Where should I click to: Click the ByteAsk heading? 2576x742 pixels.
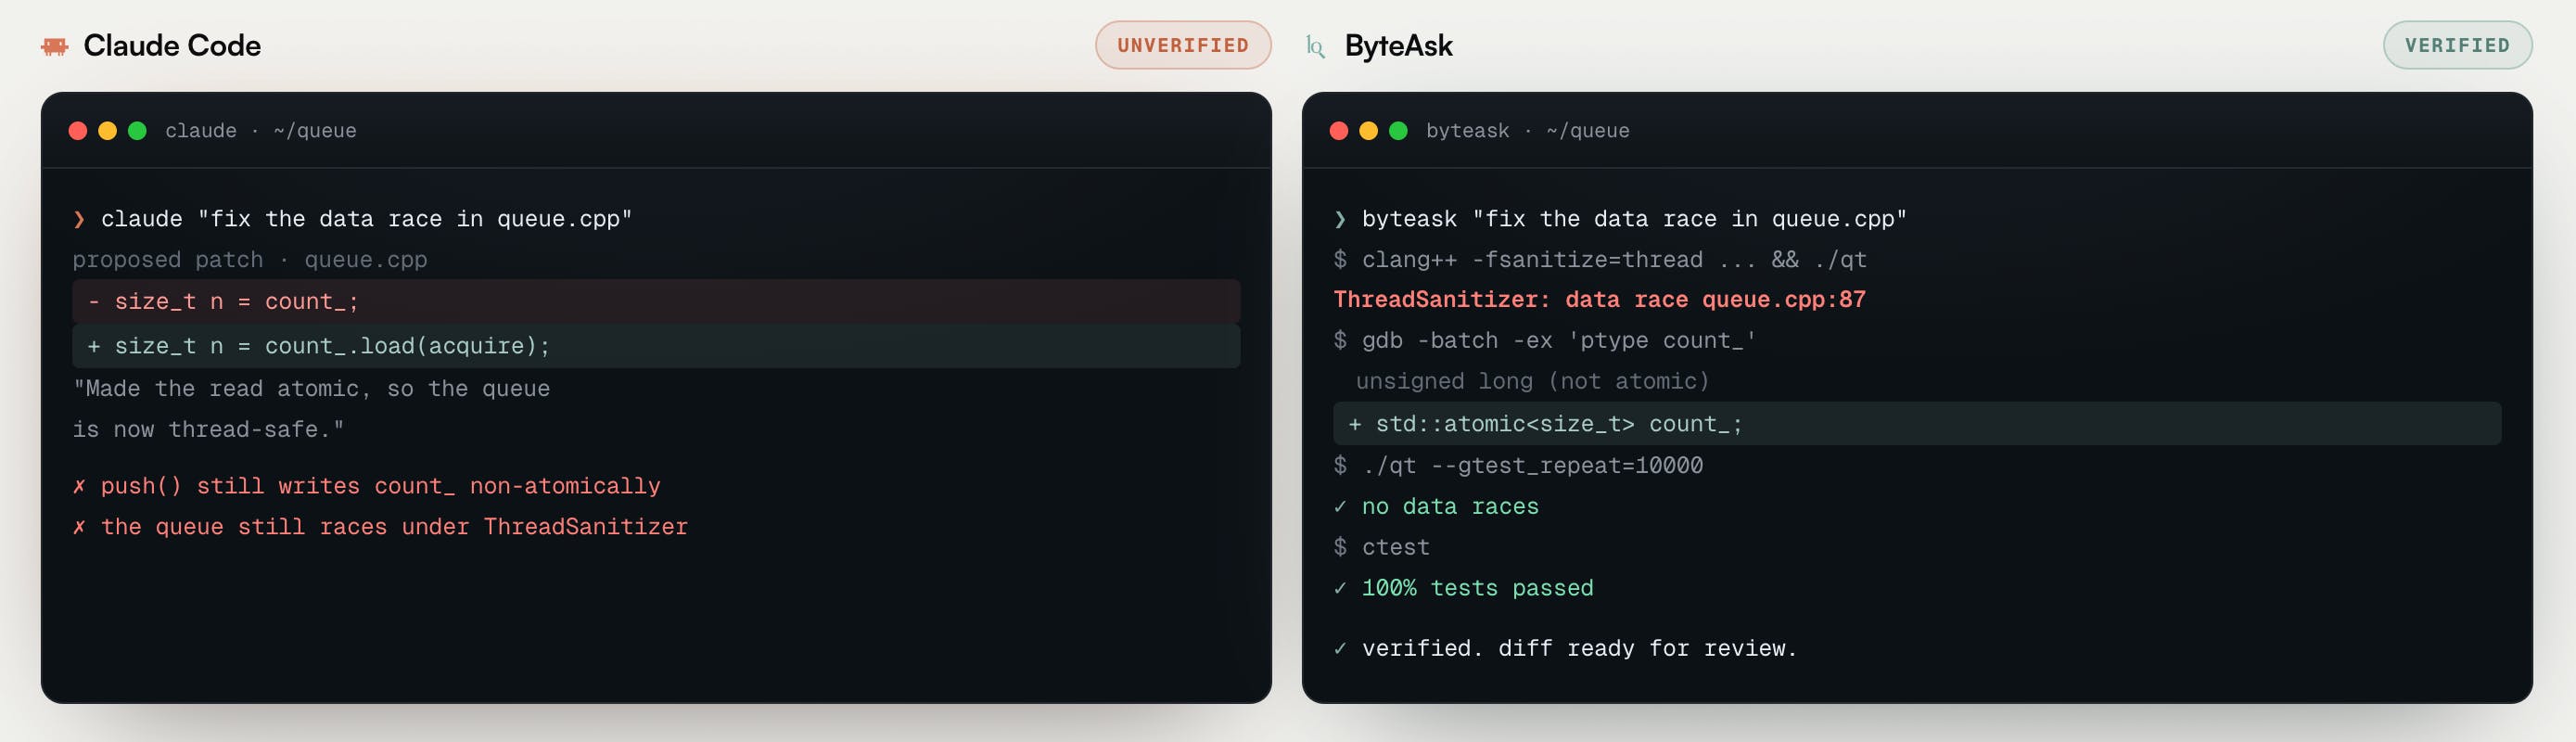tap(1398, 46)
